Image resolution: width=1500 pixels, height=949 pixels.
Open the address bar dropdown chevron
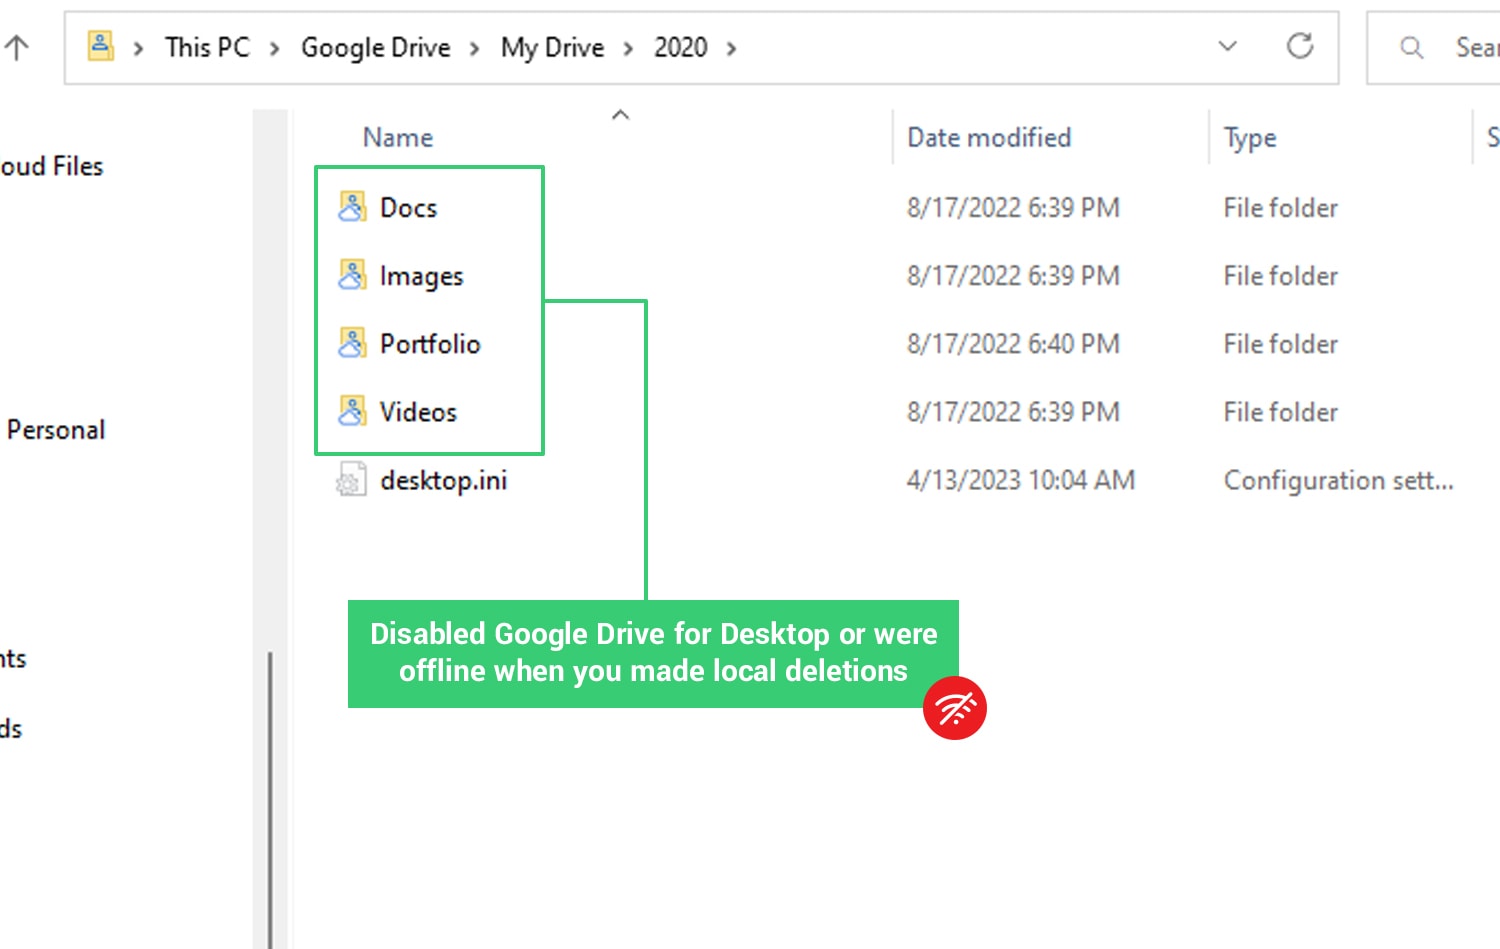pyautogui.click(x=1226, y=46)
